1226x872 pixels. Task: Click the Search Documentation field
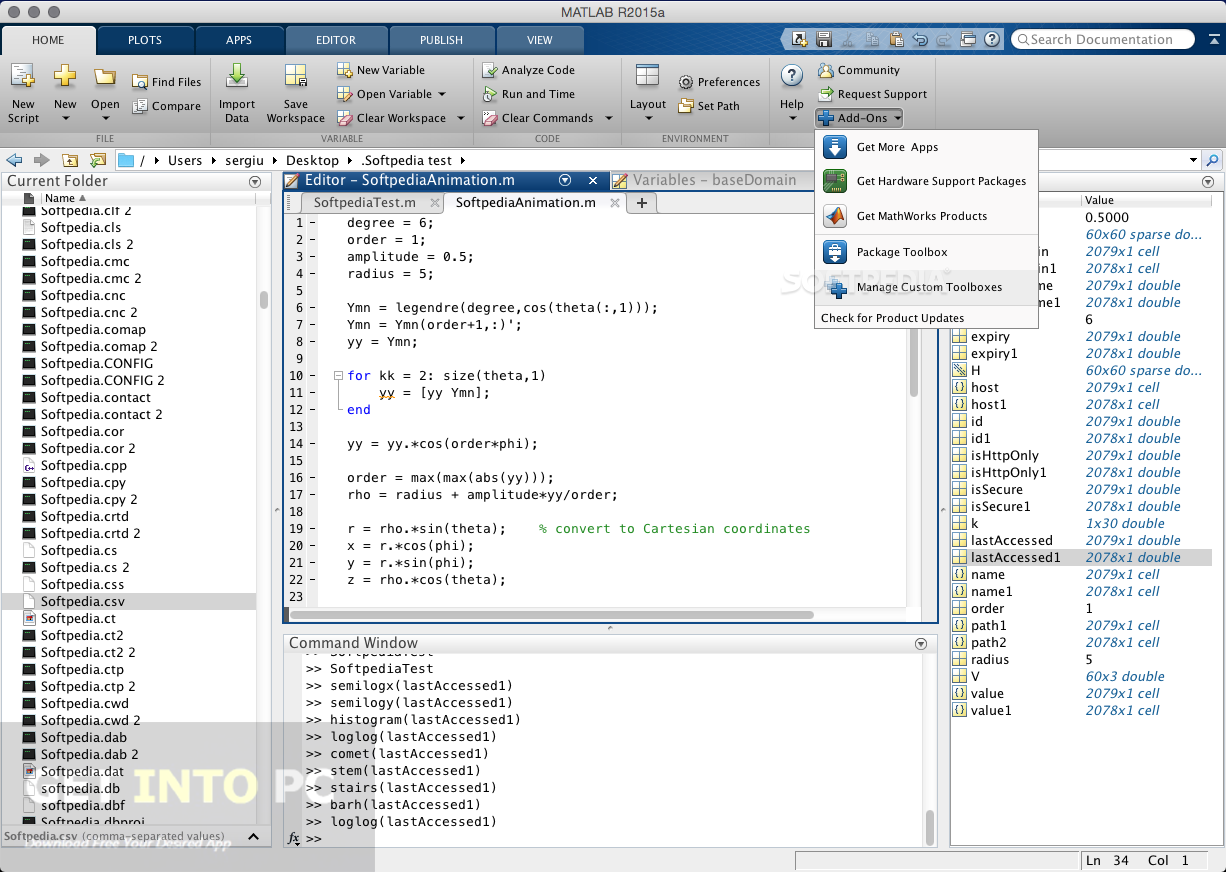pyautogui.click(x=1102, y=40)
